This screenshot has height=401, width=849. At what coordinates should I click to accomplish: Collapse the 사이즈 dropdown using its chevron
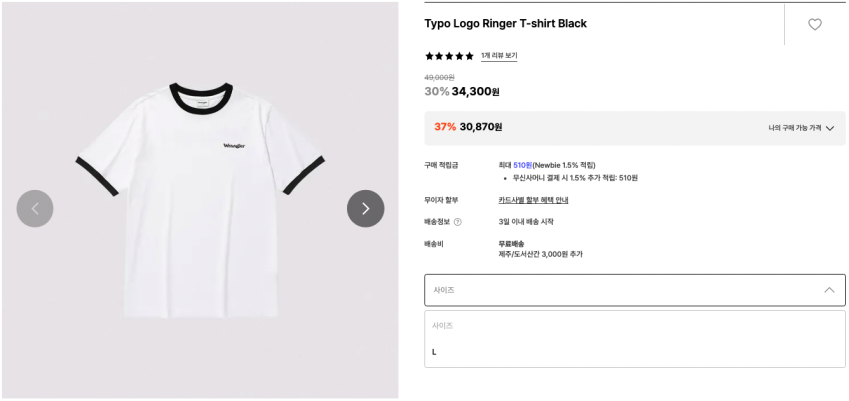point(829,290)
